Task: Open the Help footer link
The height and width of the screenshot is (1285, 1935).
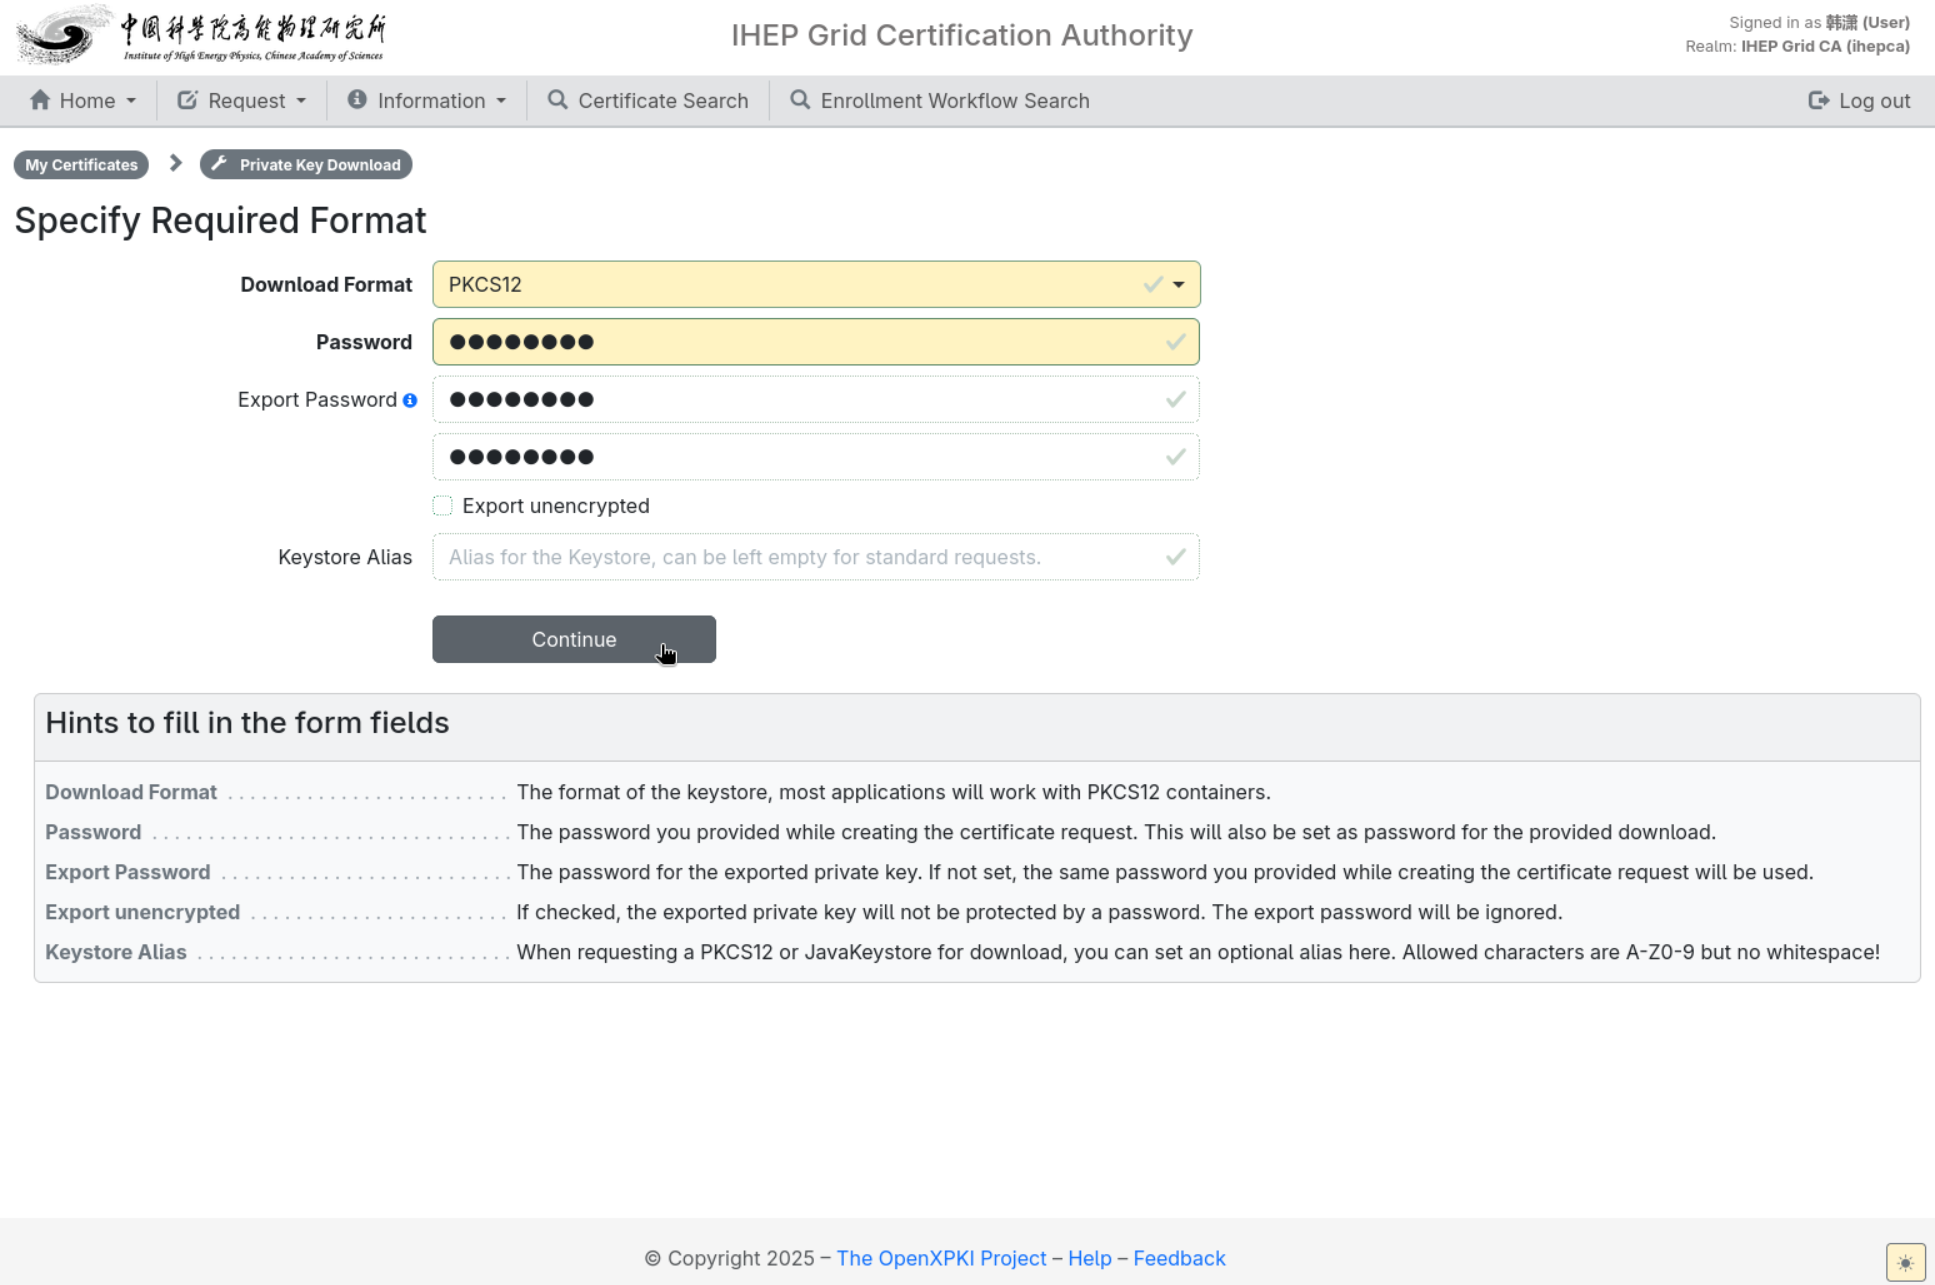Action: pyautogui.click(x=1090, y=1258)
